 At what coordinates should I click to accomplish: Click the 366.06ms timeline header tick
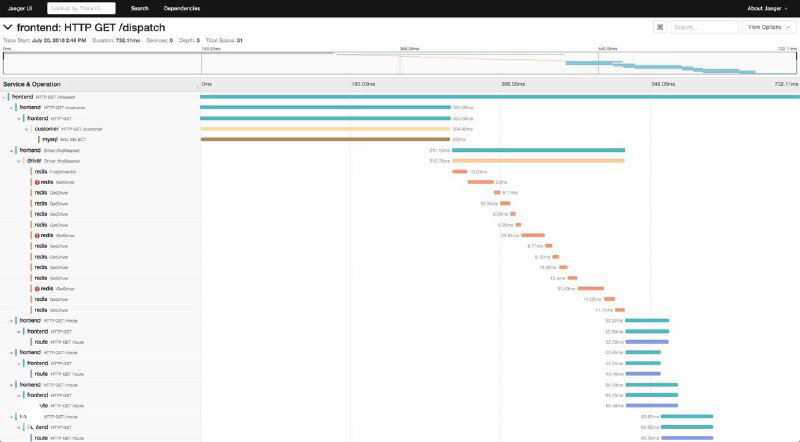513,84
